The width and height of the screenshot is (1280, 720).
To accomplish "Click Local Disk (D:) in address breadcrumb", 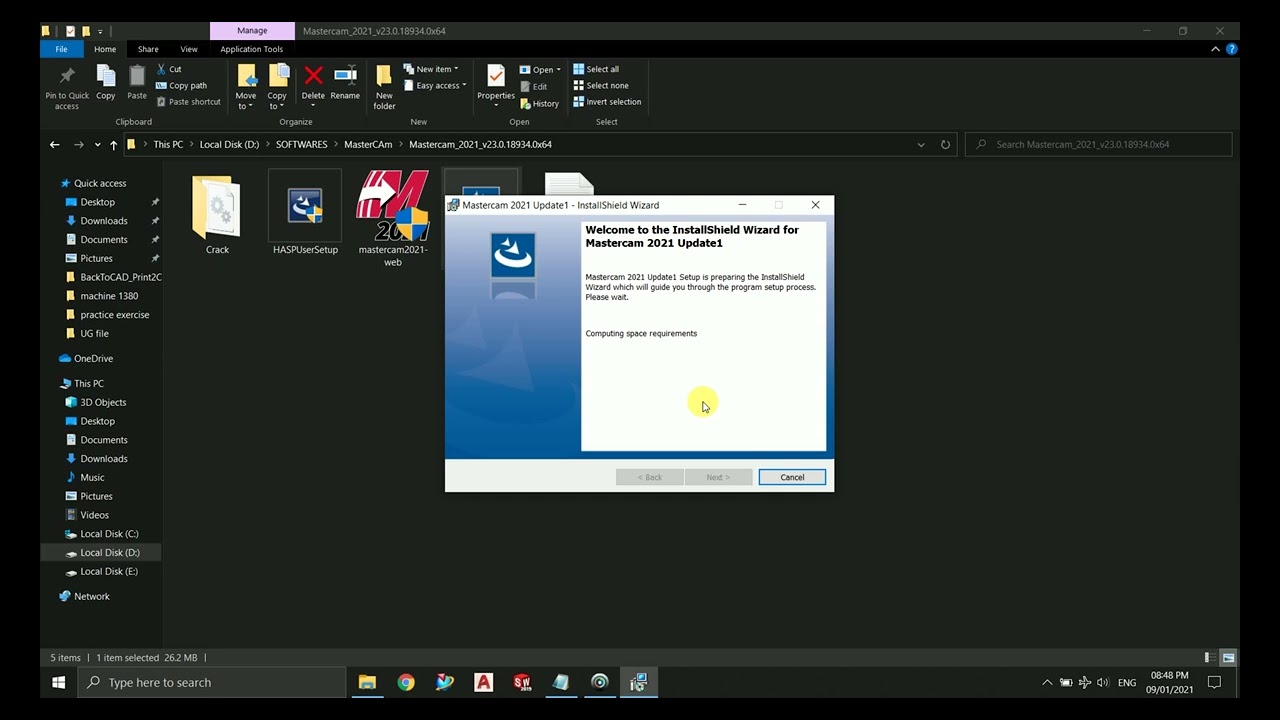I will (229, 144).
